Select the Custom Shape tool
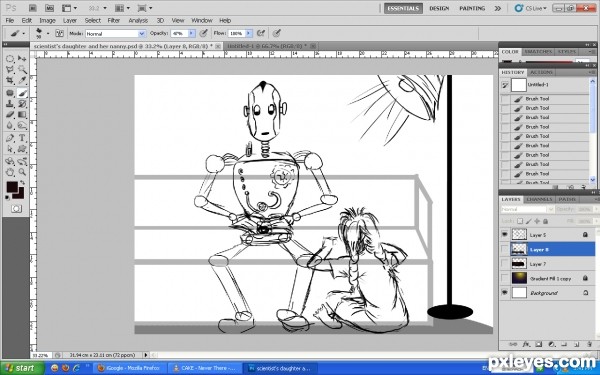 22,149
